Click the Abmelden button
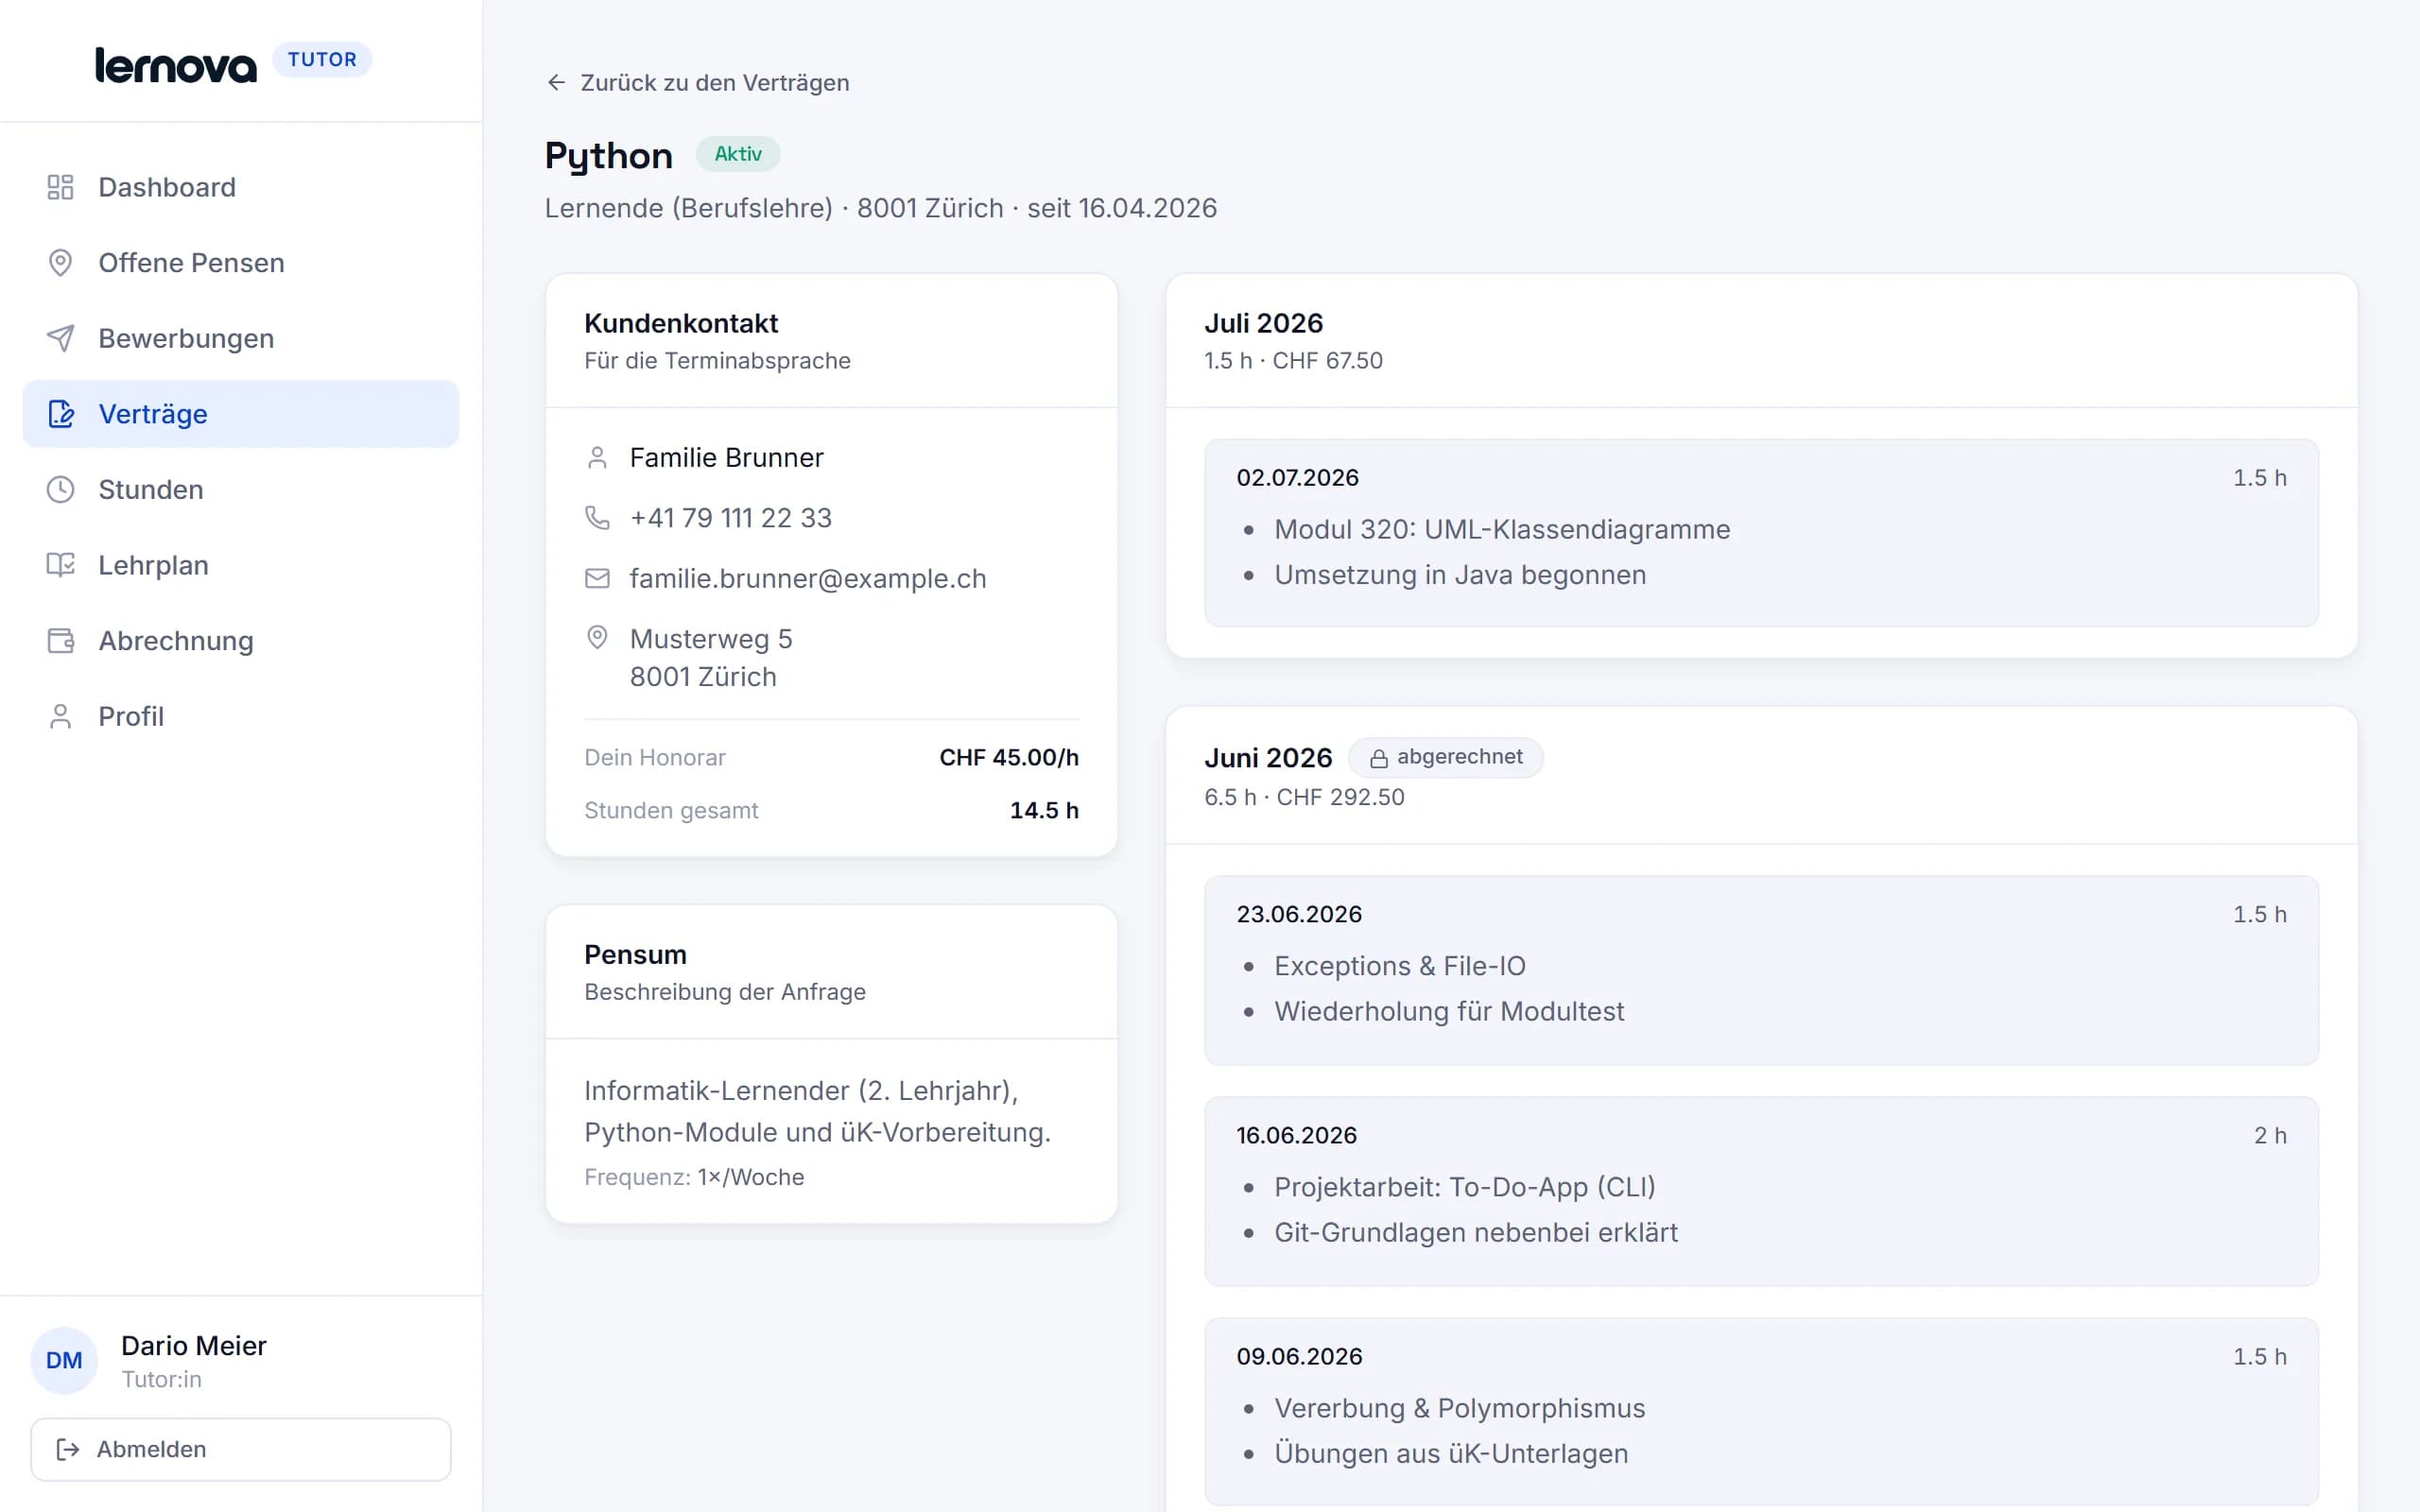The height and width of the screenshot is (1512, 2420). (241, 1449)
